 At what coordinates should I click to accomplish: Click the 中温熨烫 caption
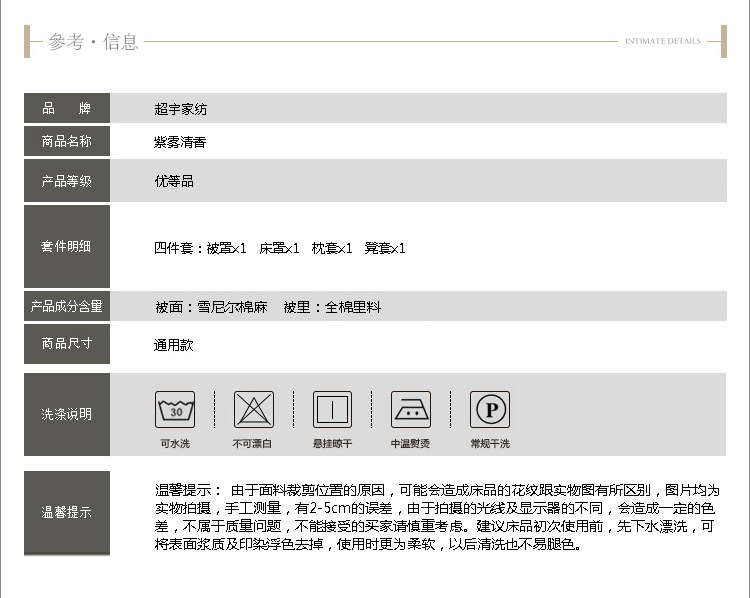click(410, 443)
